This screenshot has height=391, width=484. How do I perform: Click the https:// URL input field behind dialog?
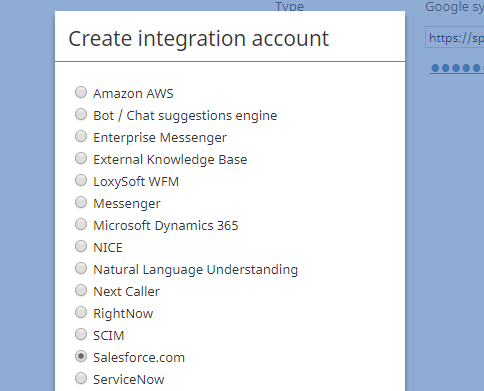tap(455, 38)
